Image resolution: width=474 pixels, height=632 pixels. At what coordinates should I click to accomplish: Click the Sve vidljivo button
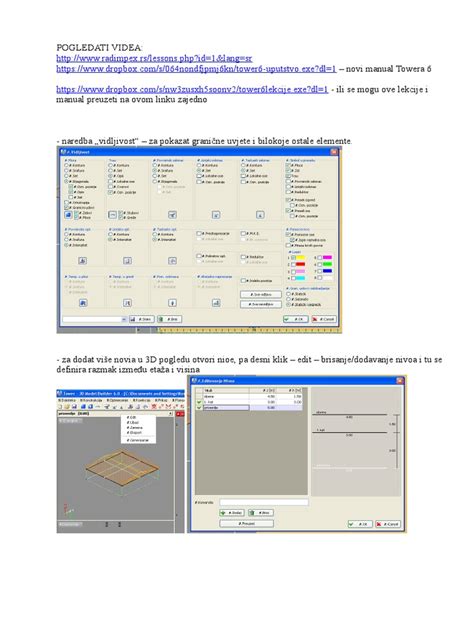point(261,295)
